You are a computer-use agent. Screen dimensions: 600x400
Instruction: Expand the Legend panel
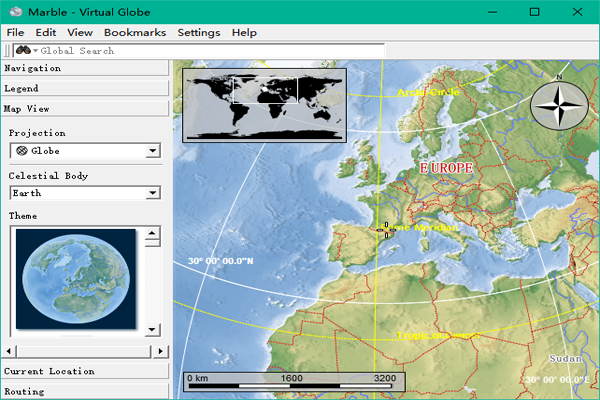(x=85, y=88)
